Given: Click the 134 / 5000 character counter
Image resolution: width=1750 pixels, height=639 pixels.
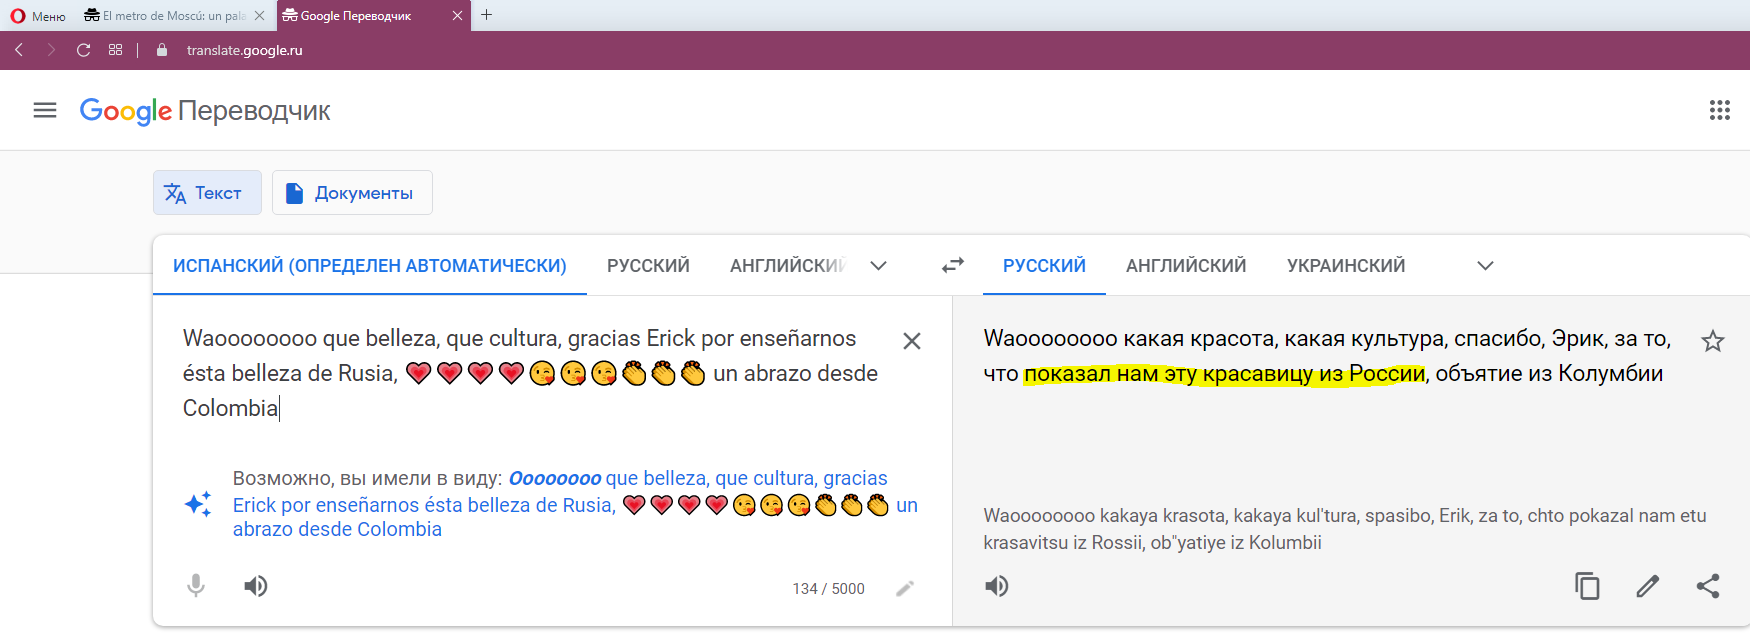Looking at the screenshot, I should tap(829, 589).
